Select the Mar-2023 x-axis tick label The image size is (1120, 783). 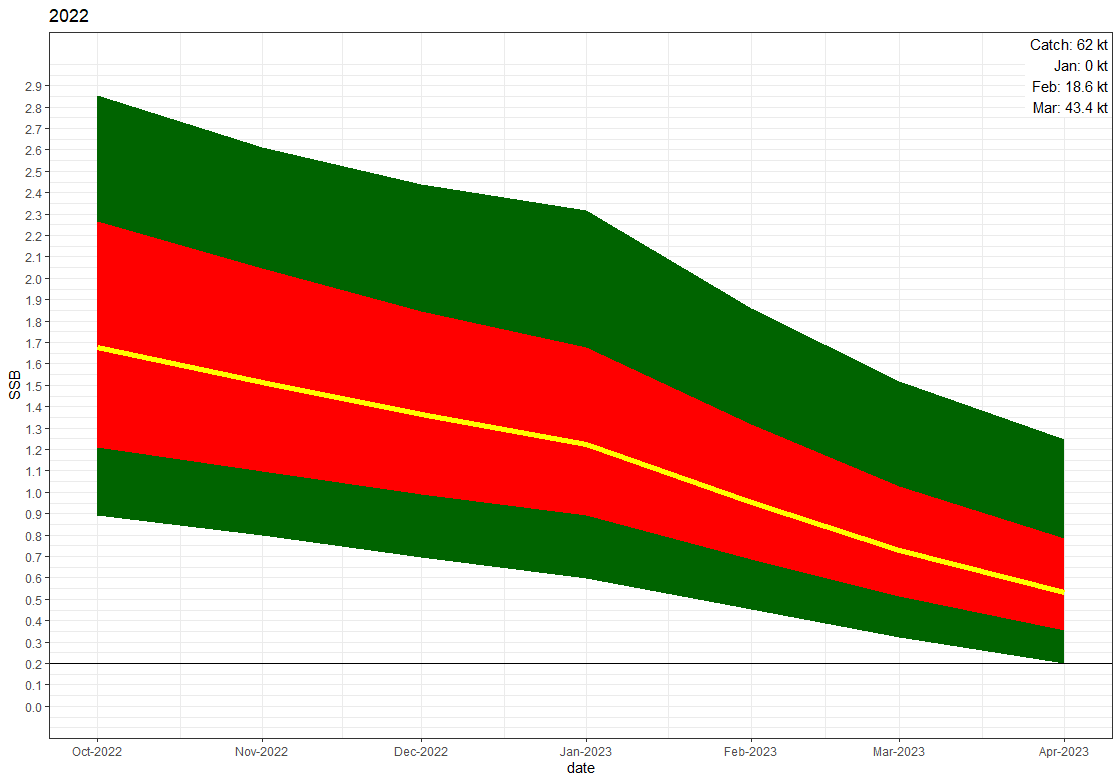(x=899, y=752)
